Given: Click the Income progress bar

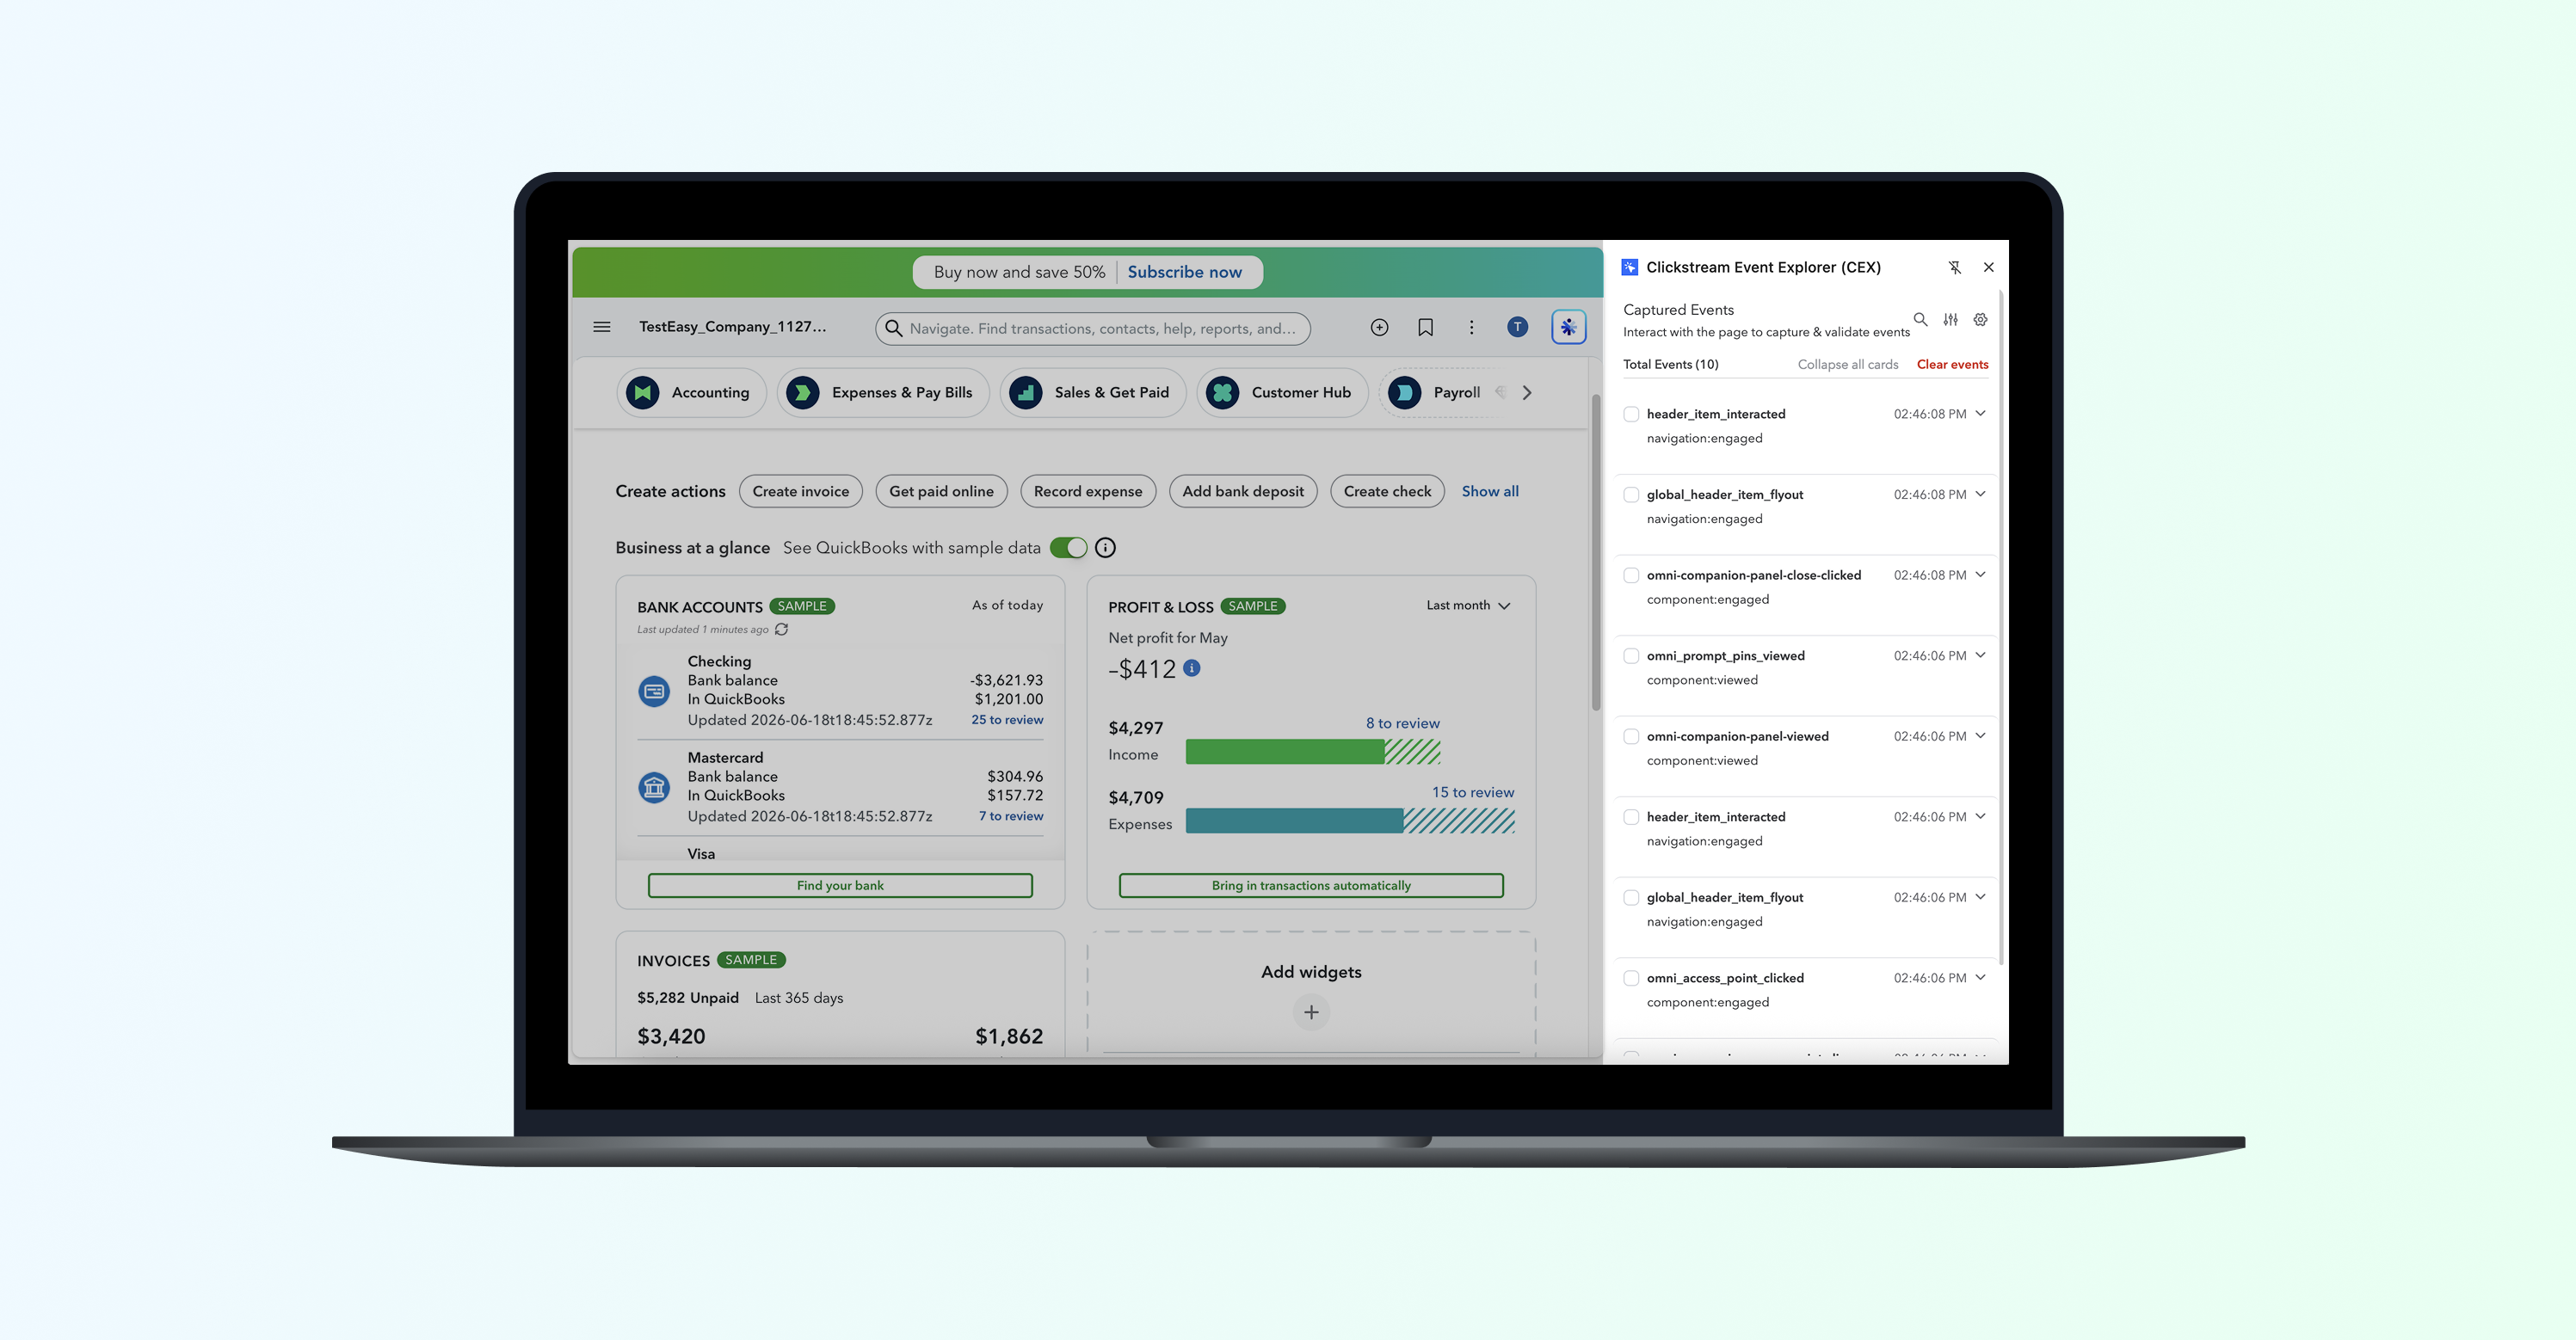Looking at the screenshot, I should point(1313,752).
